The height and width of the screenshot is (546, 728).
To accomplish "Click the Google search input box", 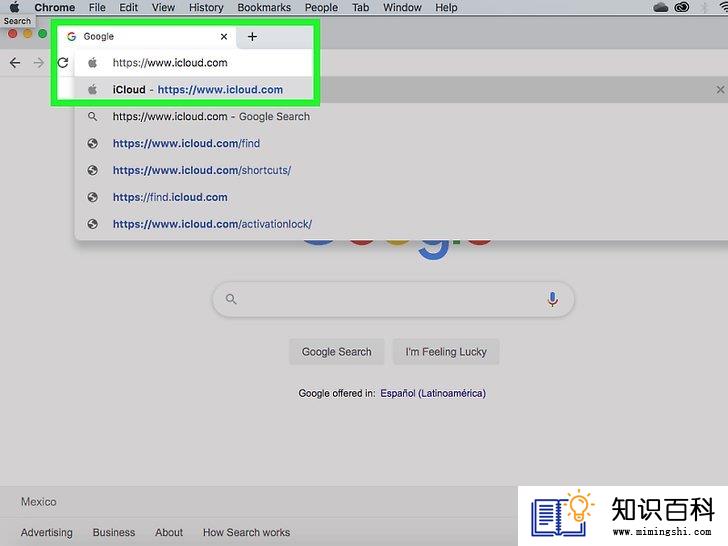I will coord(393,299).
